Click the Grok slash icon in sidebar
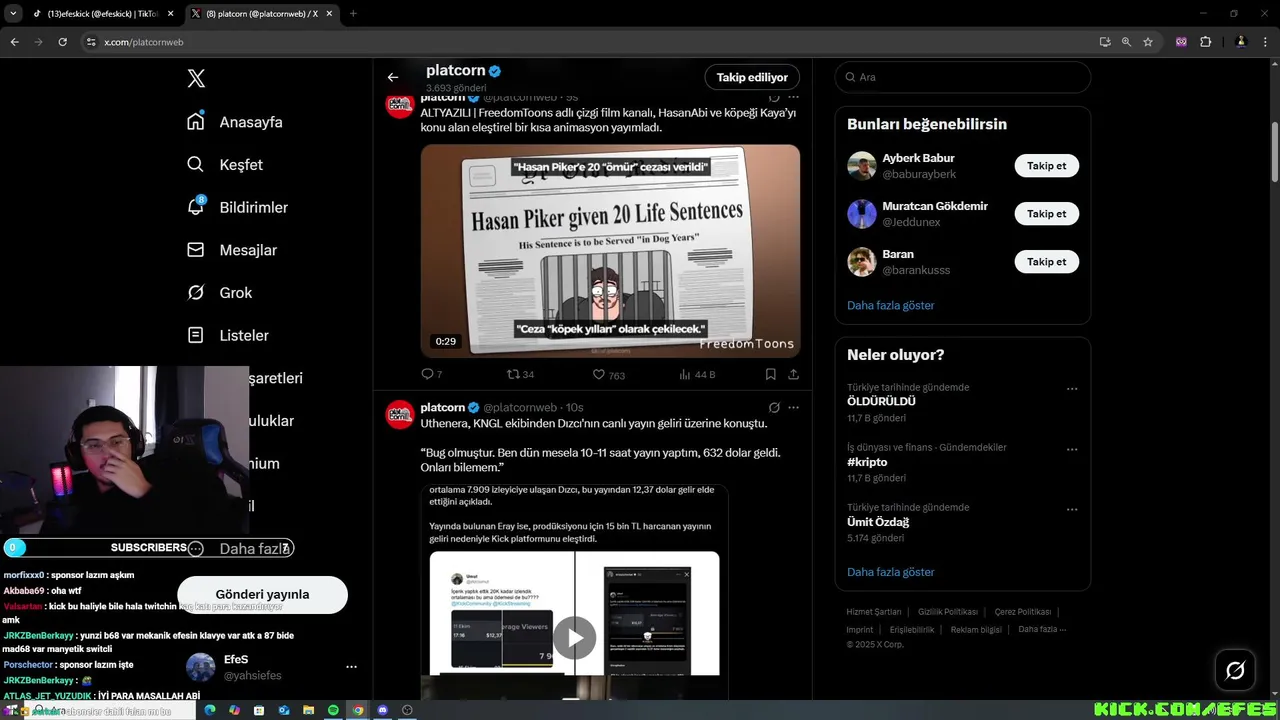Screen dimensions: 1280x720 pyautogui.click(x=196, y=293)
